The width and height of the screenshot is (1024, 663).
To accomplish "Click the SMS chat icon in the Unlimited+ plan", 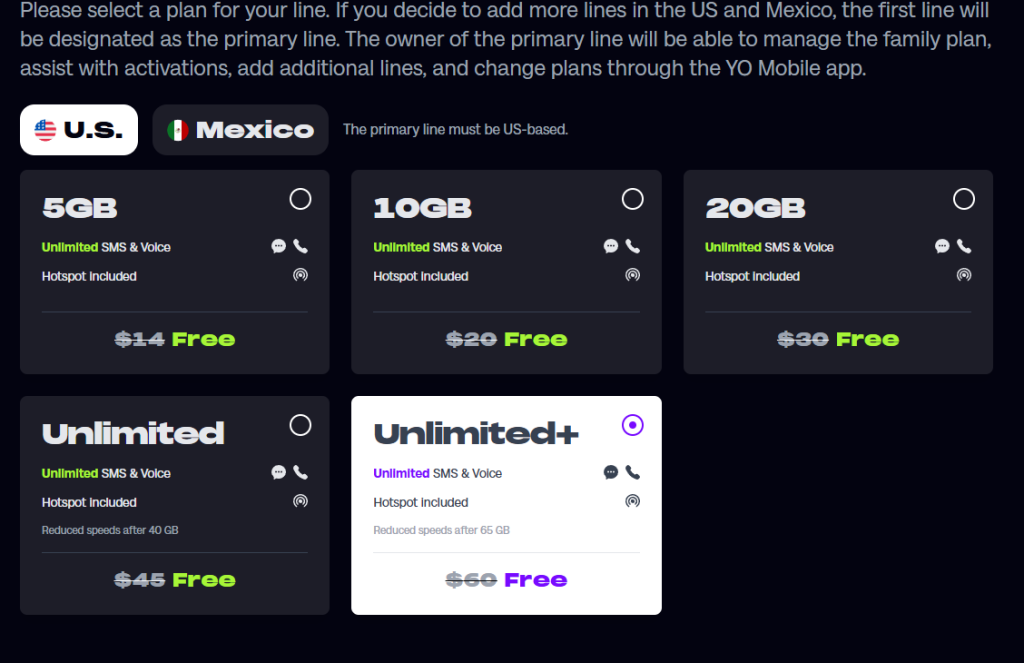I will (x=611, y=472).
